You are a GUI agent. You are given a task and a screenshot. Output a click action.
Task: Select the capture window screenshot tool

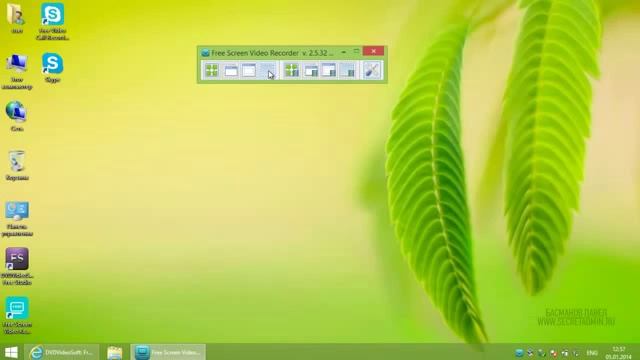coord(231,70)
